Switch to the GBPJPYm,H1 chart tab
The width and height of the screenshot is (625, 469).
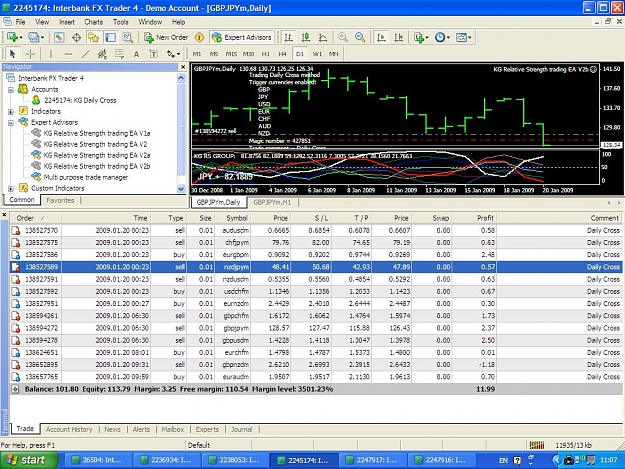pyautogui.click(x=272, y=202)
